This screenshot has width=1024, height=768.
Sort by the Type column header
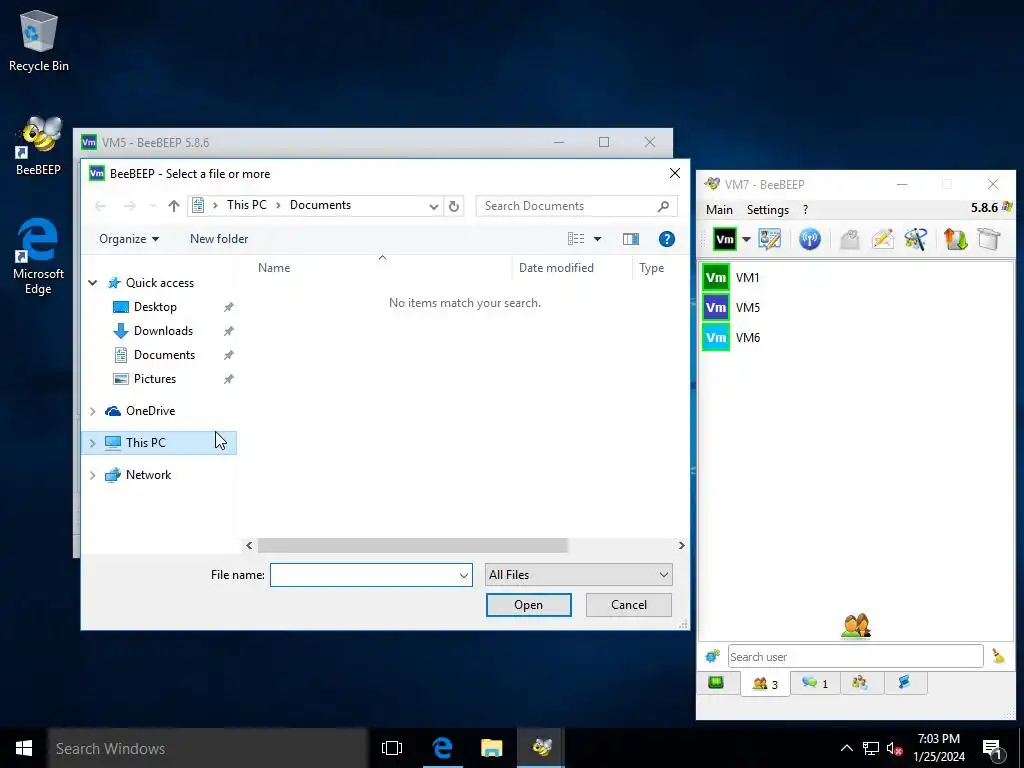click(x=651, y=268)
